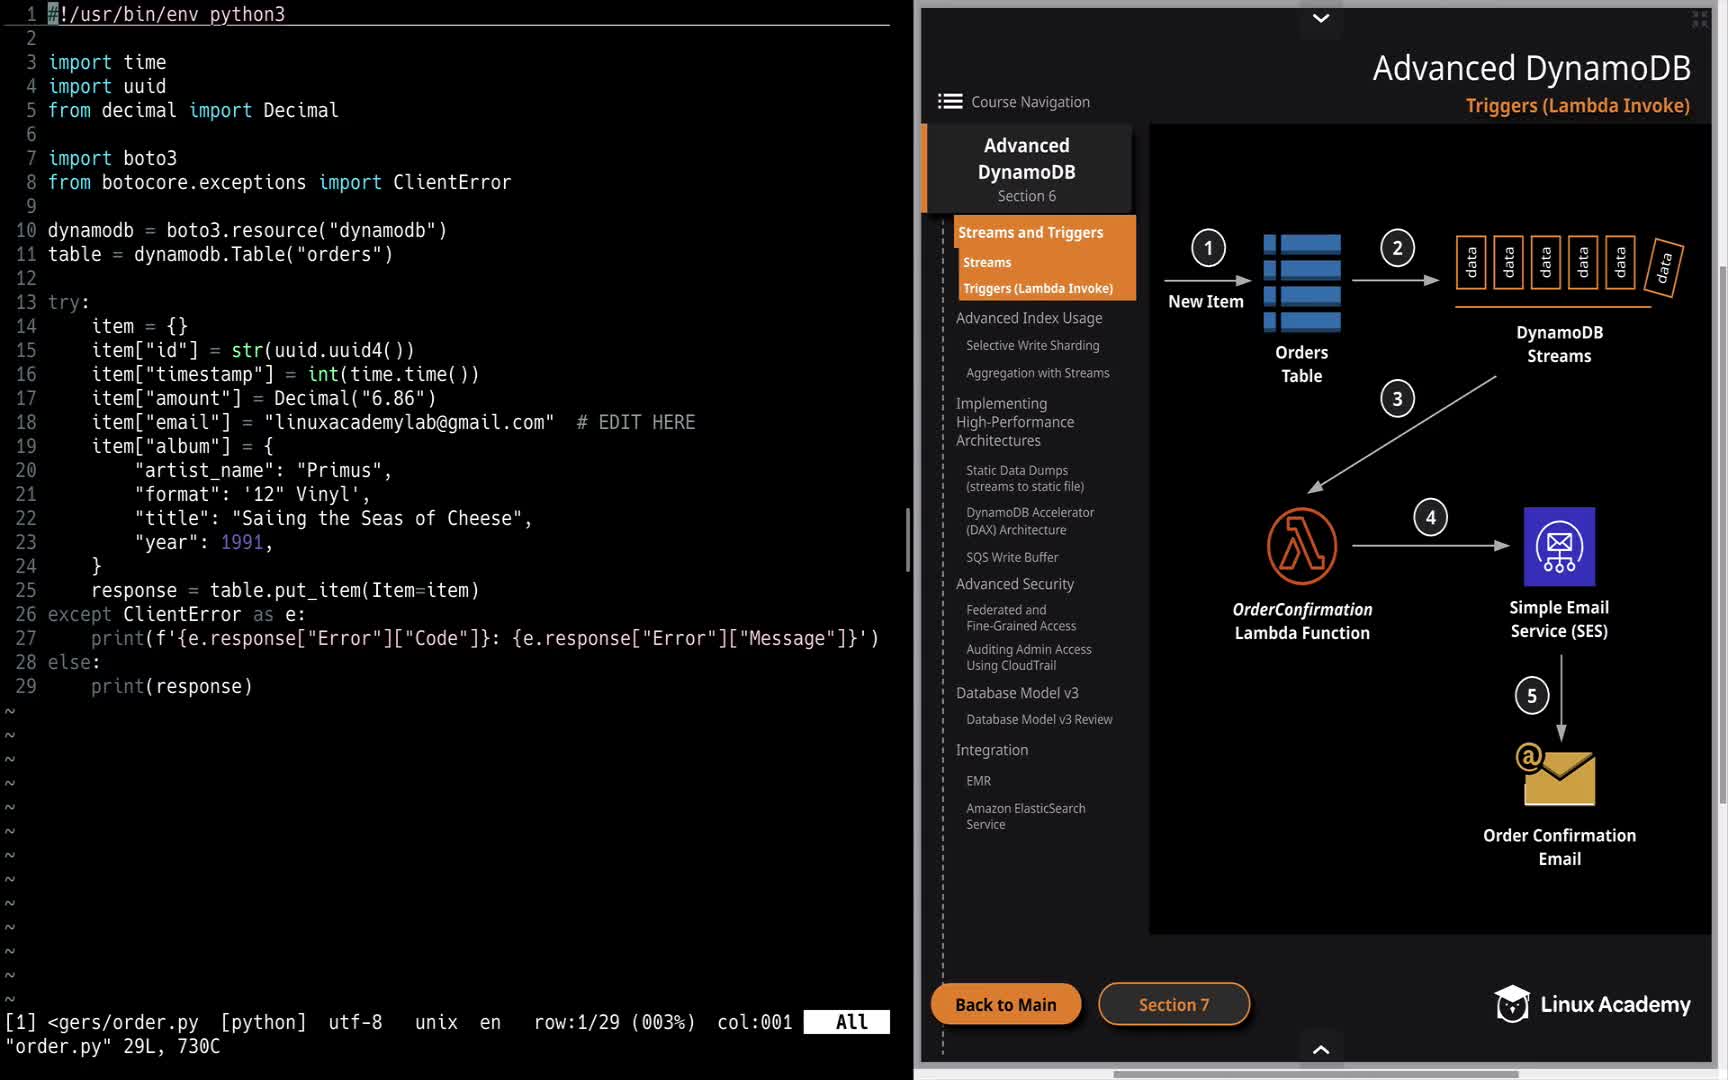Click the "Orders Table" diagram label
This screenshot has width=1728, height=1080.
(1301, 364)
